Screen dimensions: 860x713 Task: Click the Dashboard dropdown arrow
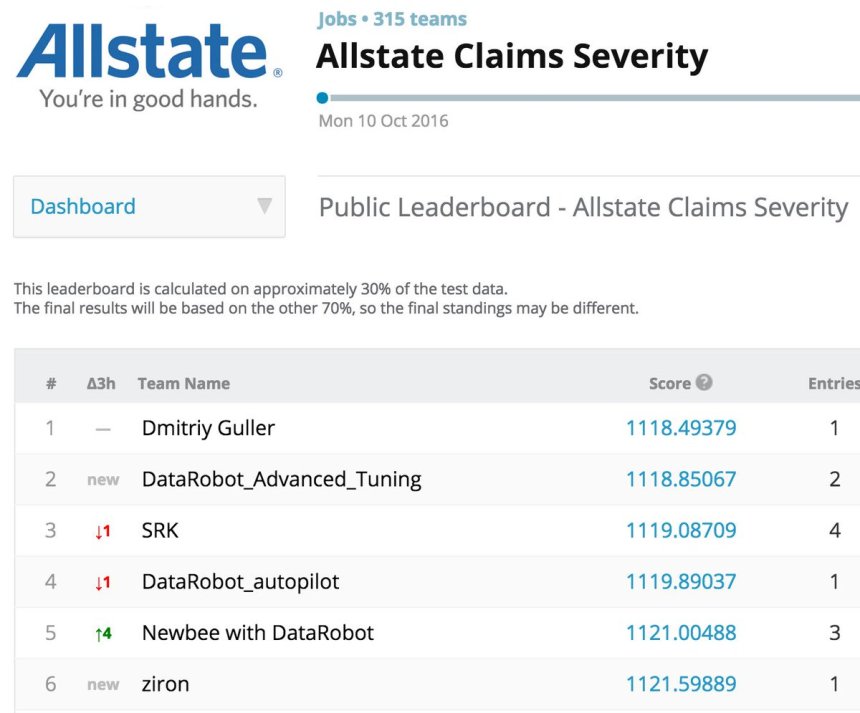tap(264, 206)
